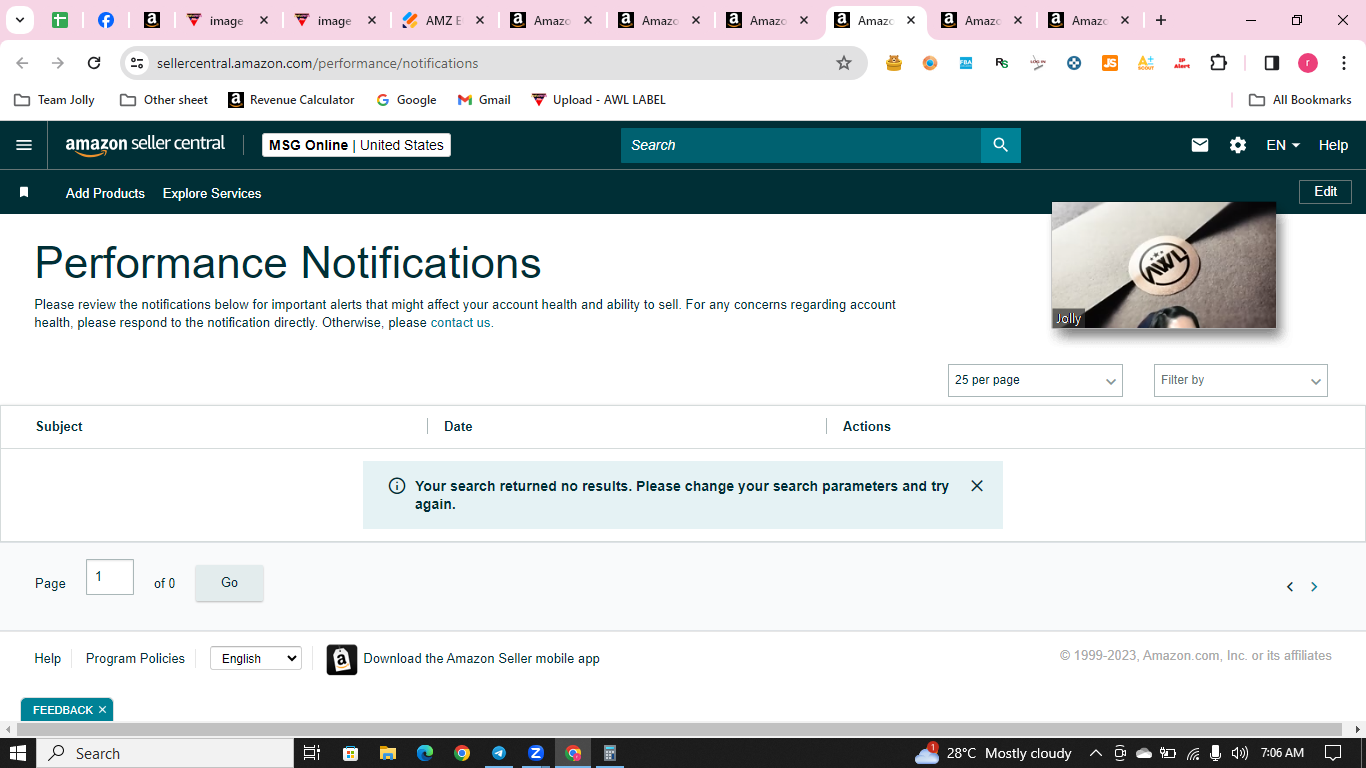Go to the previous page arrow
The height and width of the screenshot is (768, 1366).
1290,587
